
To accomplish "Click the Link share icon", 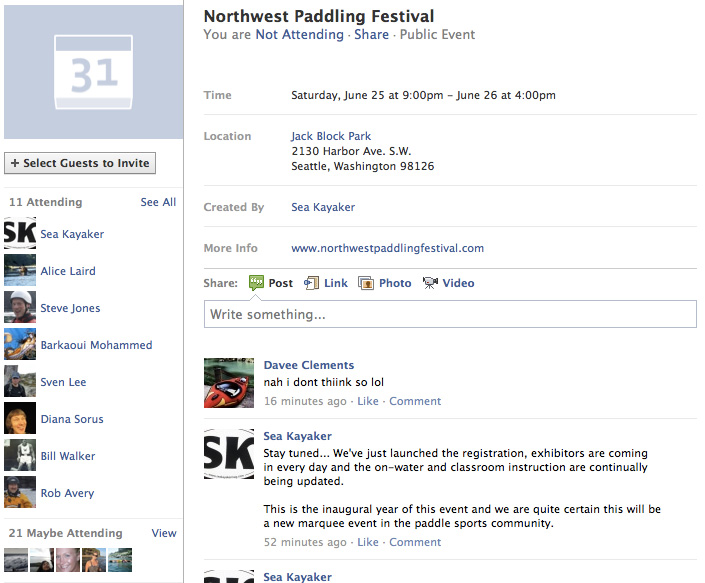I will [311, 283].
